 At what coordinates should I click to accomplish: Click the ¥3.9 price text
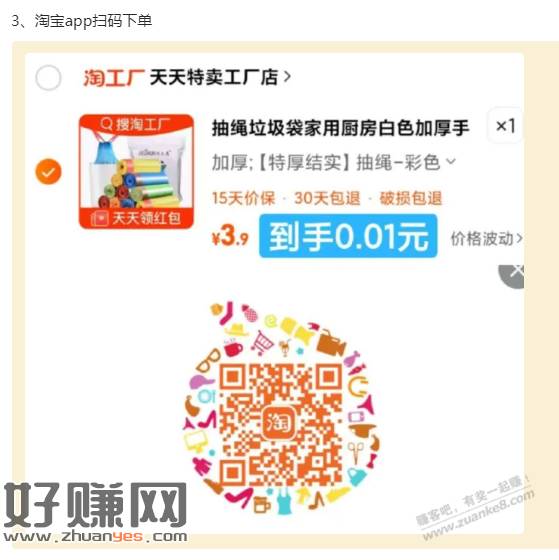230,236
